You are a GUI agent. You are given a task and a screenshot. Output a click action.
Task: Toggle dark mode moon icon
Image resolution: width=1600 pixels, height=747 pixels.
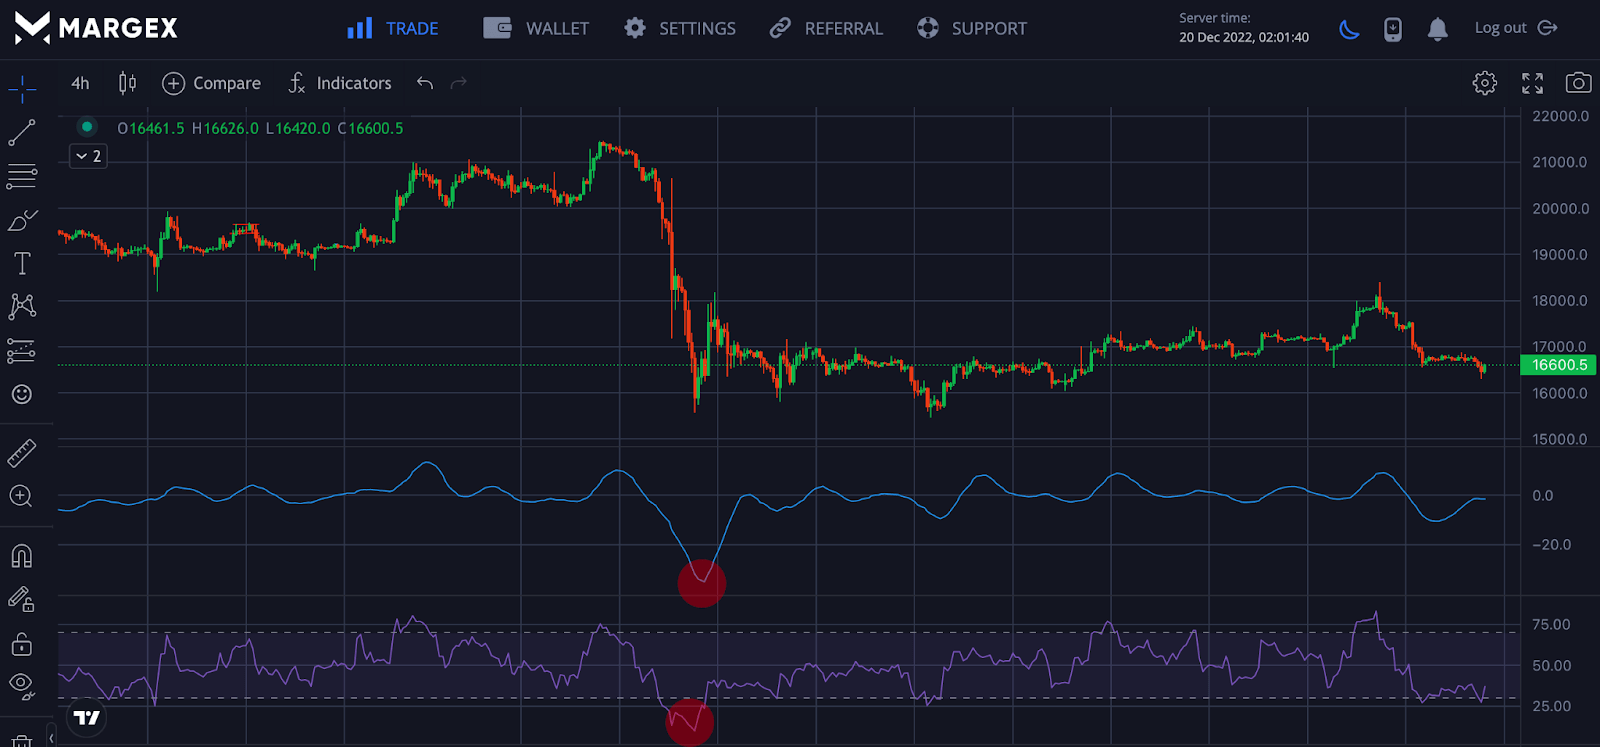[x=1349, y=29]
